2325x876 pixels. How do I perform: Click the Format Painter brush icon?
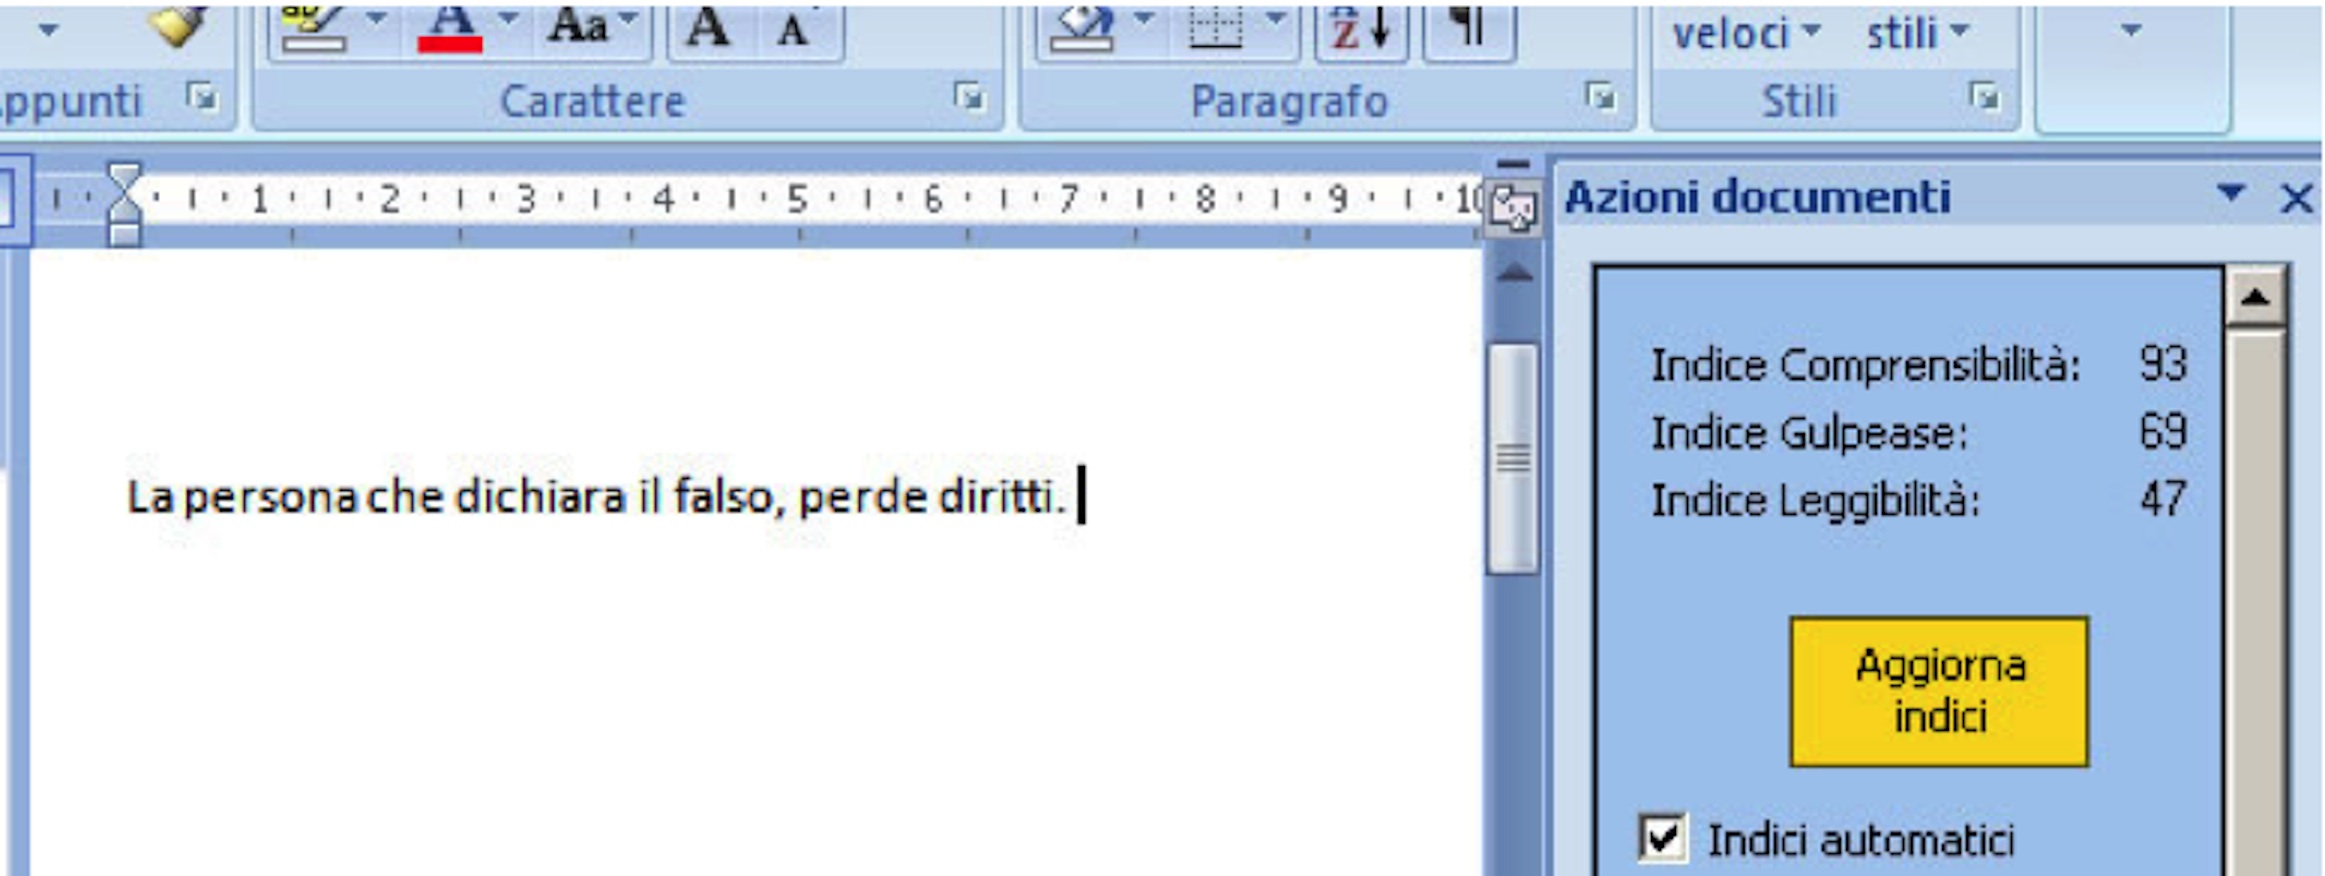pos(177,26)
